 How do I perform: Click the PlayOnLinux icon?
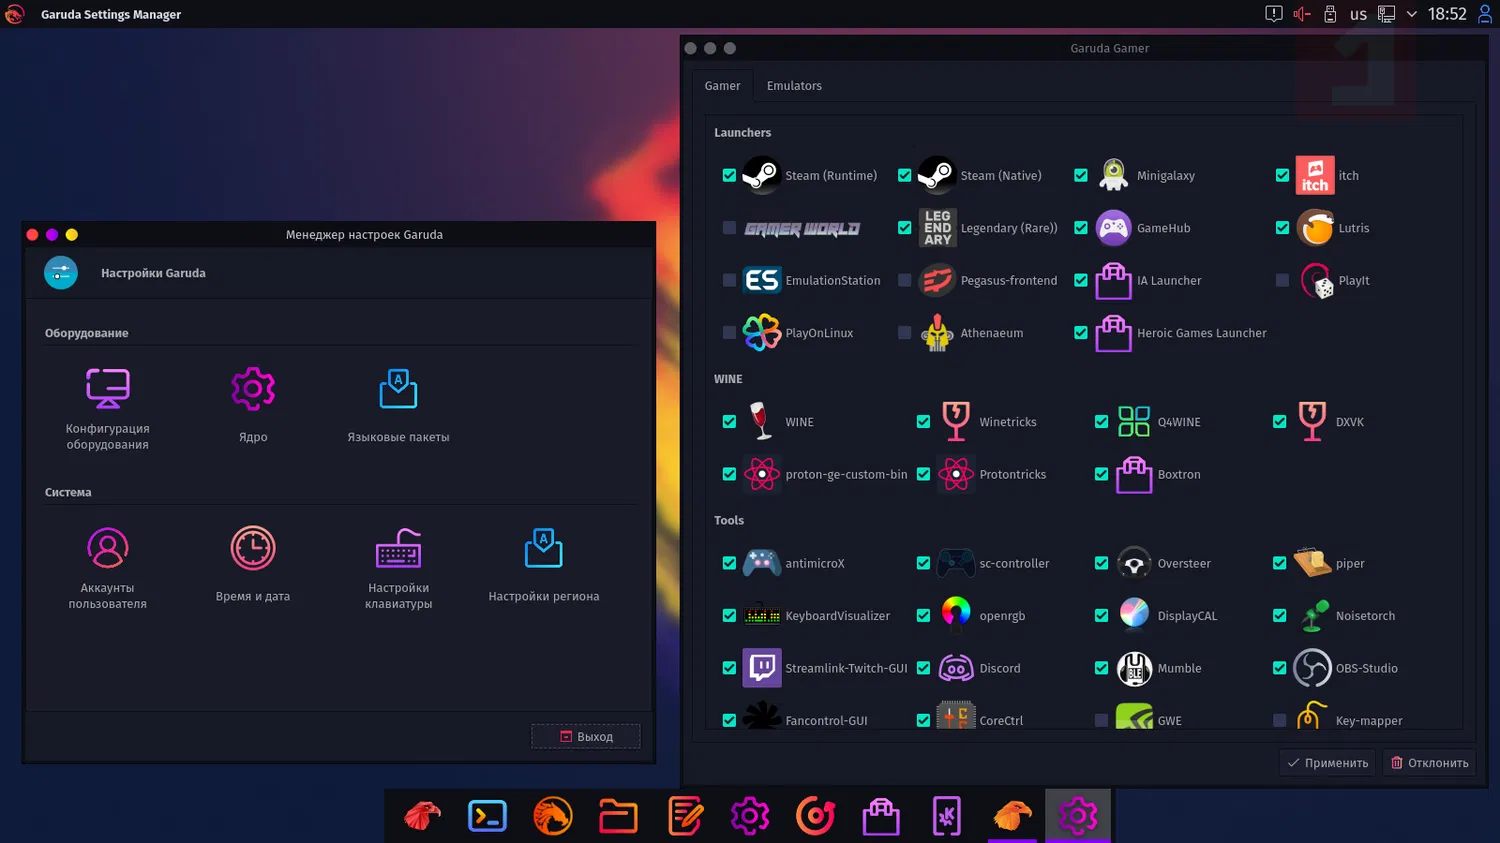(762, 333)
